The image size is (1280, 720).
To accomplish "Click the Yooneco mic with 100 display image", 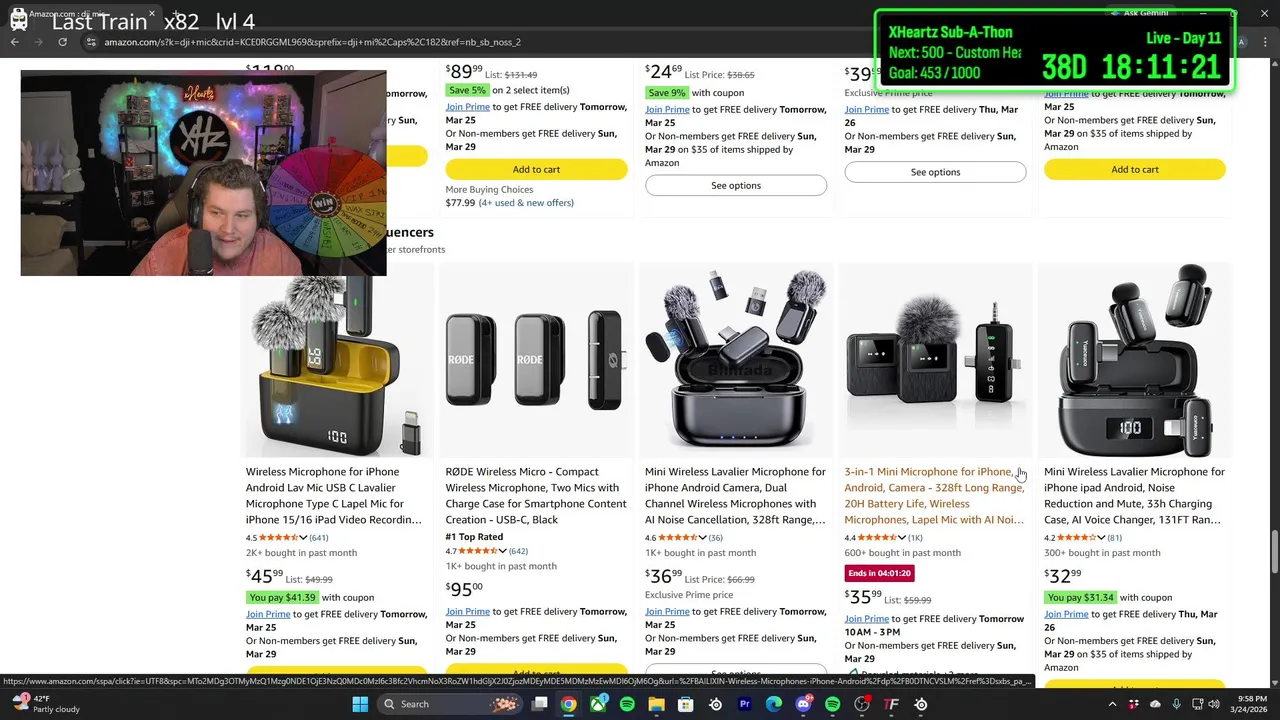I will [1135, 360].
